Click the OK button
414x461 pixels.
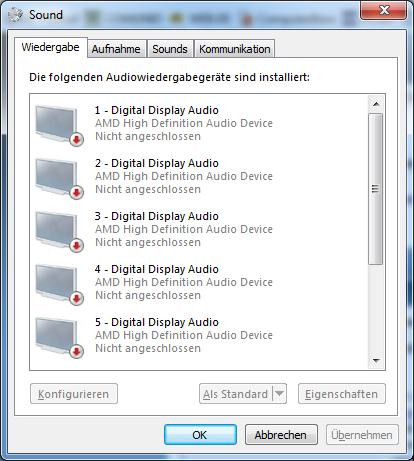click(200, 435)
